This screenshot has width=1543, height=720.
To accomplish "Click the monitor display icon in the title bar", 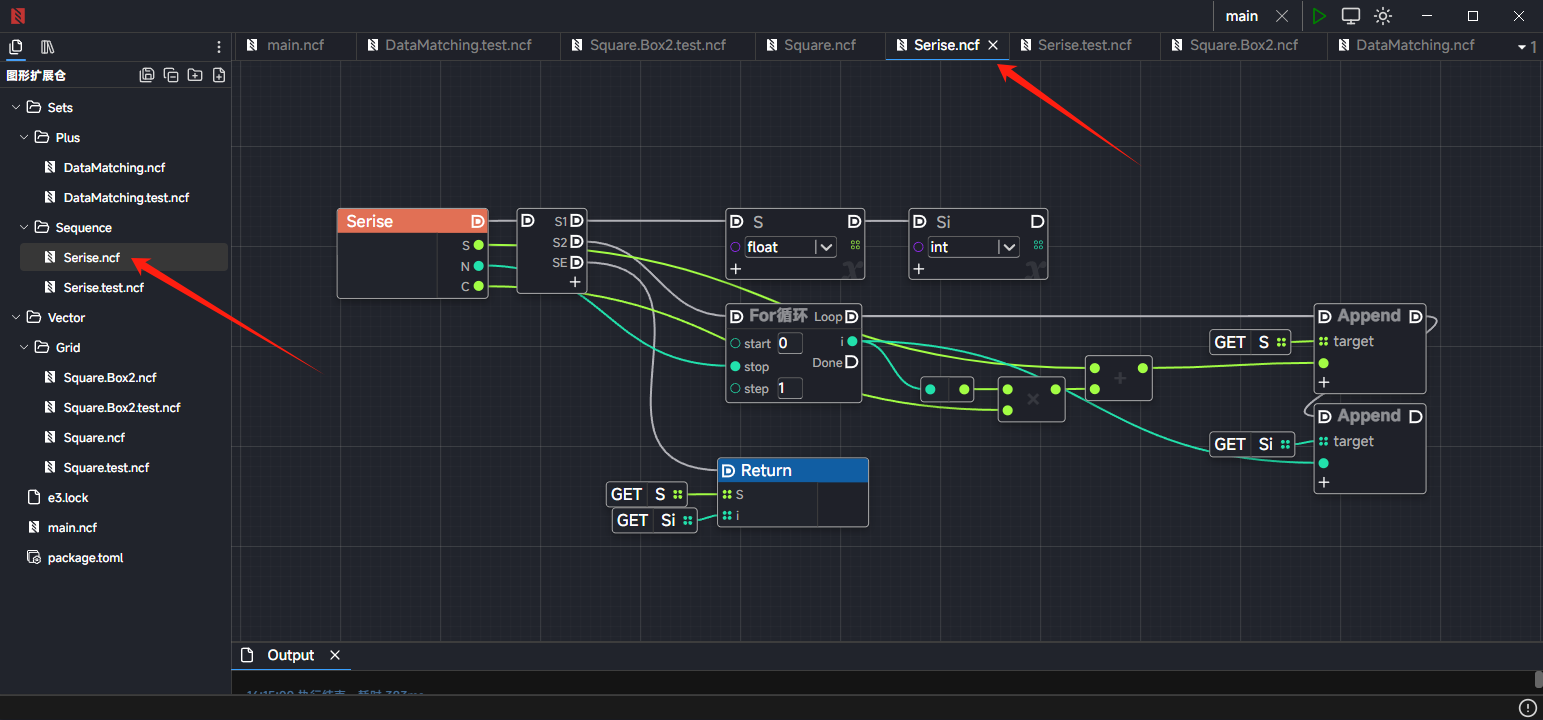I will click(x=1351, y=16).
